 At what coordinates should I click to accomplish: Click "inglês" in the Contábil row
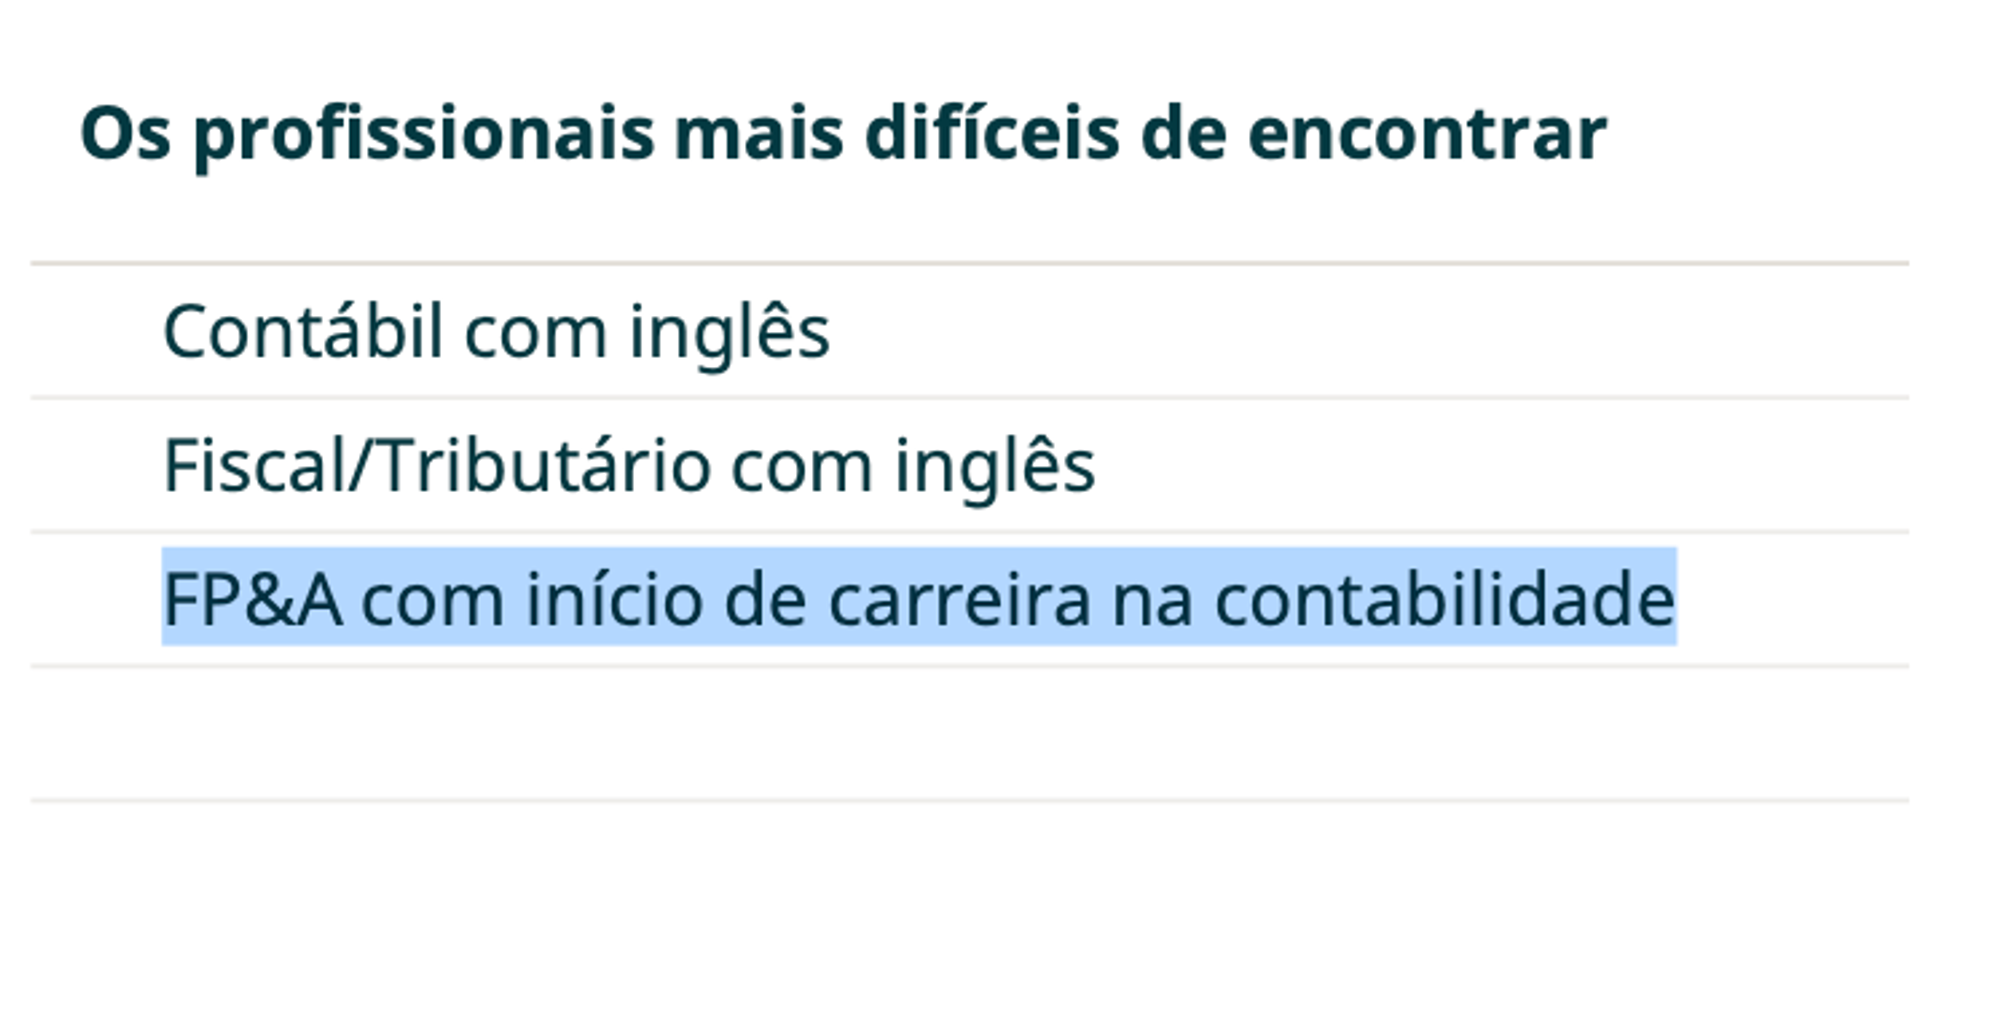729,332
